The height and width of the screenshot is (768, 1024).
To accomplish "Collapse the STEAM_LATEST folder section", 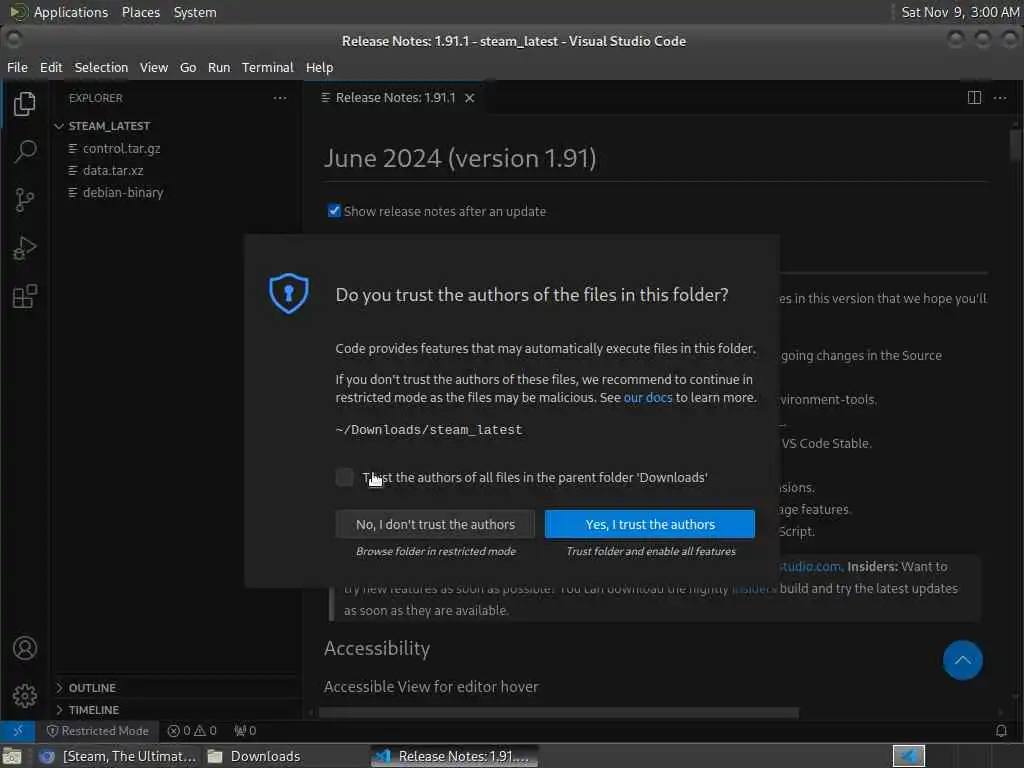I will click(x=109, y=126).
